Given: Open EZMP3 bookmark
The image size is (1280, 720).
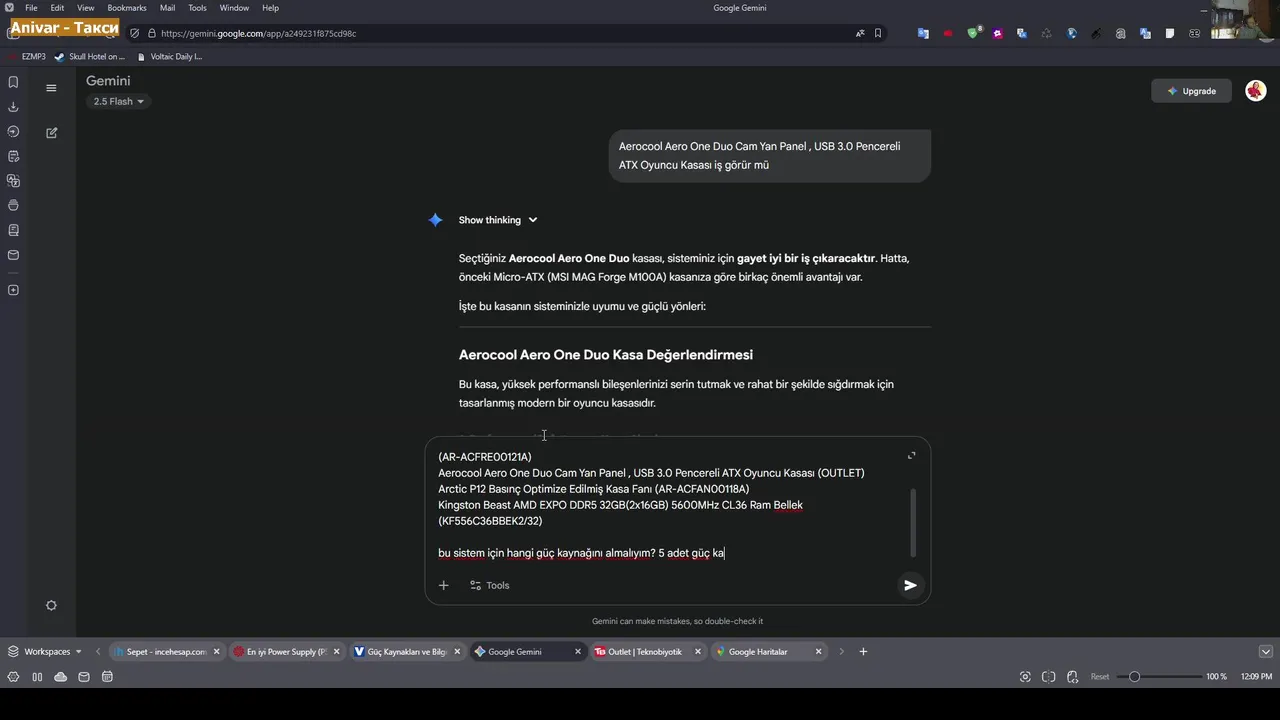Looking at the screenshot, I should [28, 57].
